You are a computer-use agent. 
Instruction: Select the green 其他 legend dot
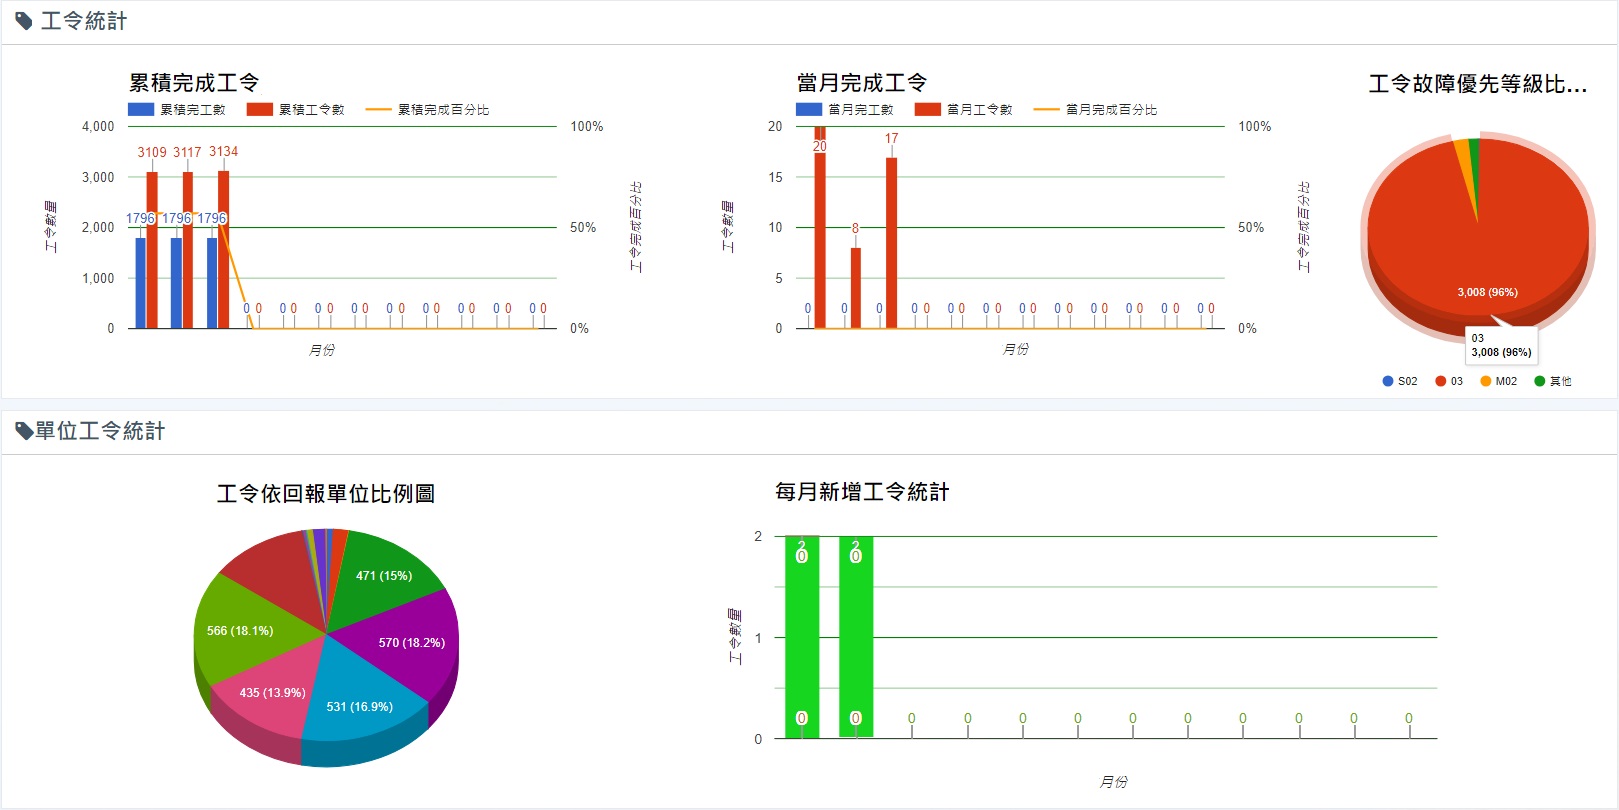click(1540, 381)
